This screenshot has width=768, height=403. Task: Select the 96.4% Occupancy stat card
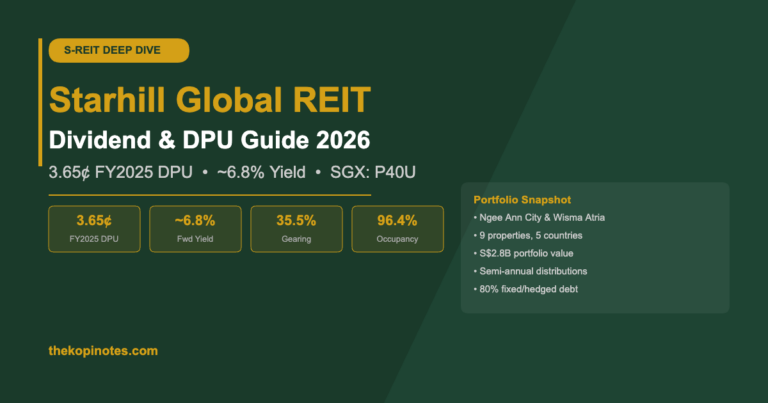398,229
